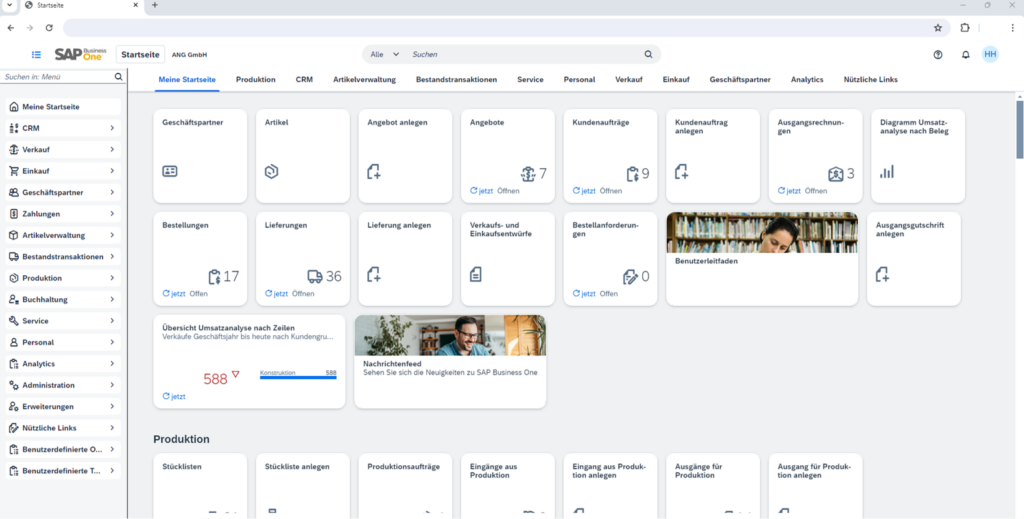Switch to the Analytics tab

point(807,79)
